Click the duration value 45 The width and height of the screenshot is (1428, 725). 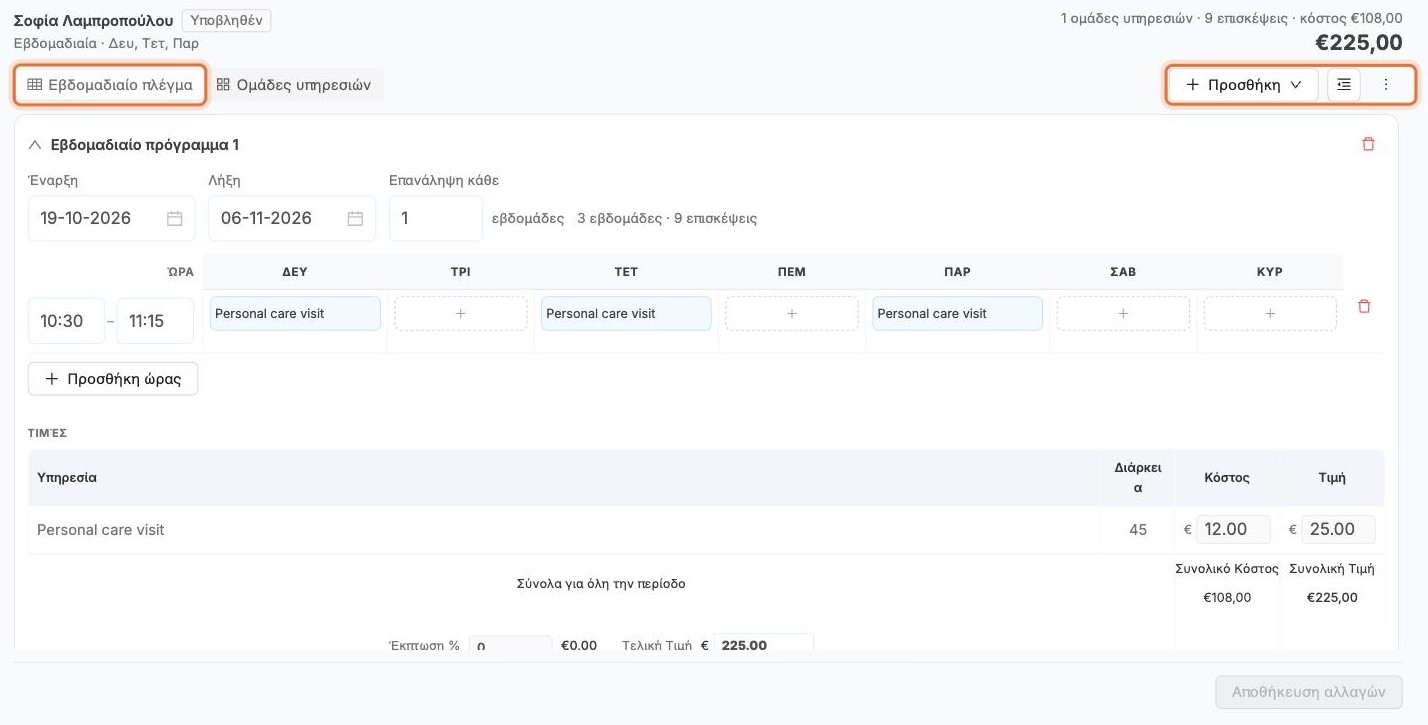click(x=1138, y=530)
